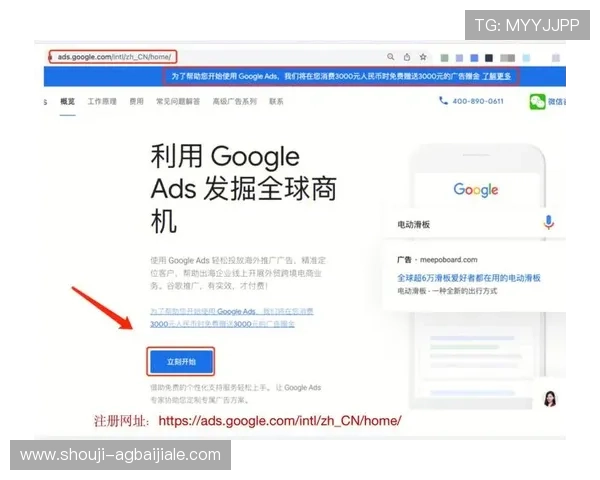Open the 常见问题解答 navigation tab
The height and width of the screenshot is (480, 600).
tap(178, 101)
